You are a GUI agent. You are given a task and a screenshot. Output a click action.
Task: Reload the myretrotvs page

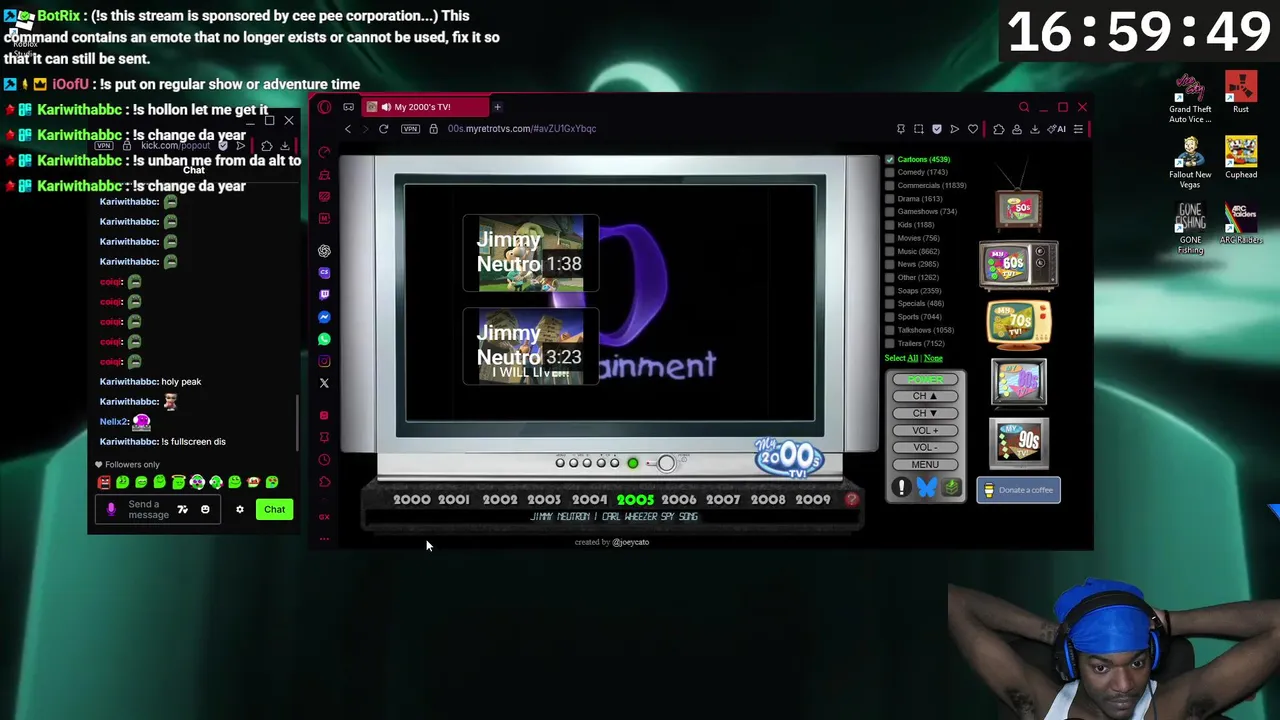tap(383, 129)
